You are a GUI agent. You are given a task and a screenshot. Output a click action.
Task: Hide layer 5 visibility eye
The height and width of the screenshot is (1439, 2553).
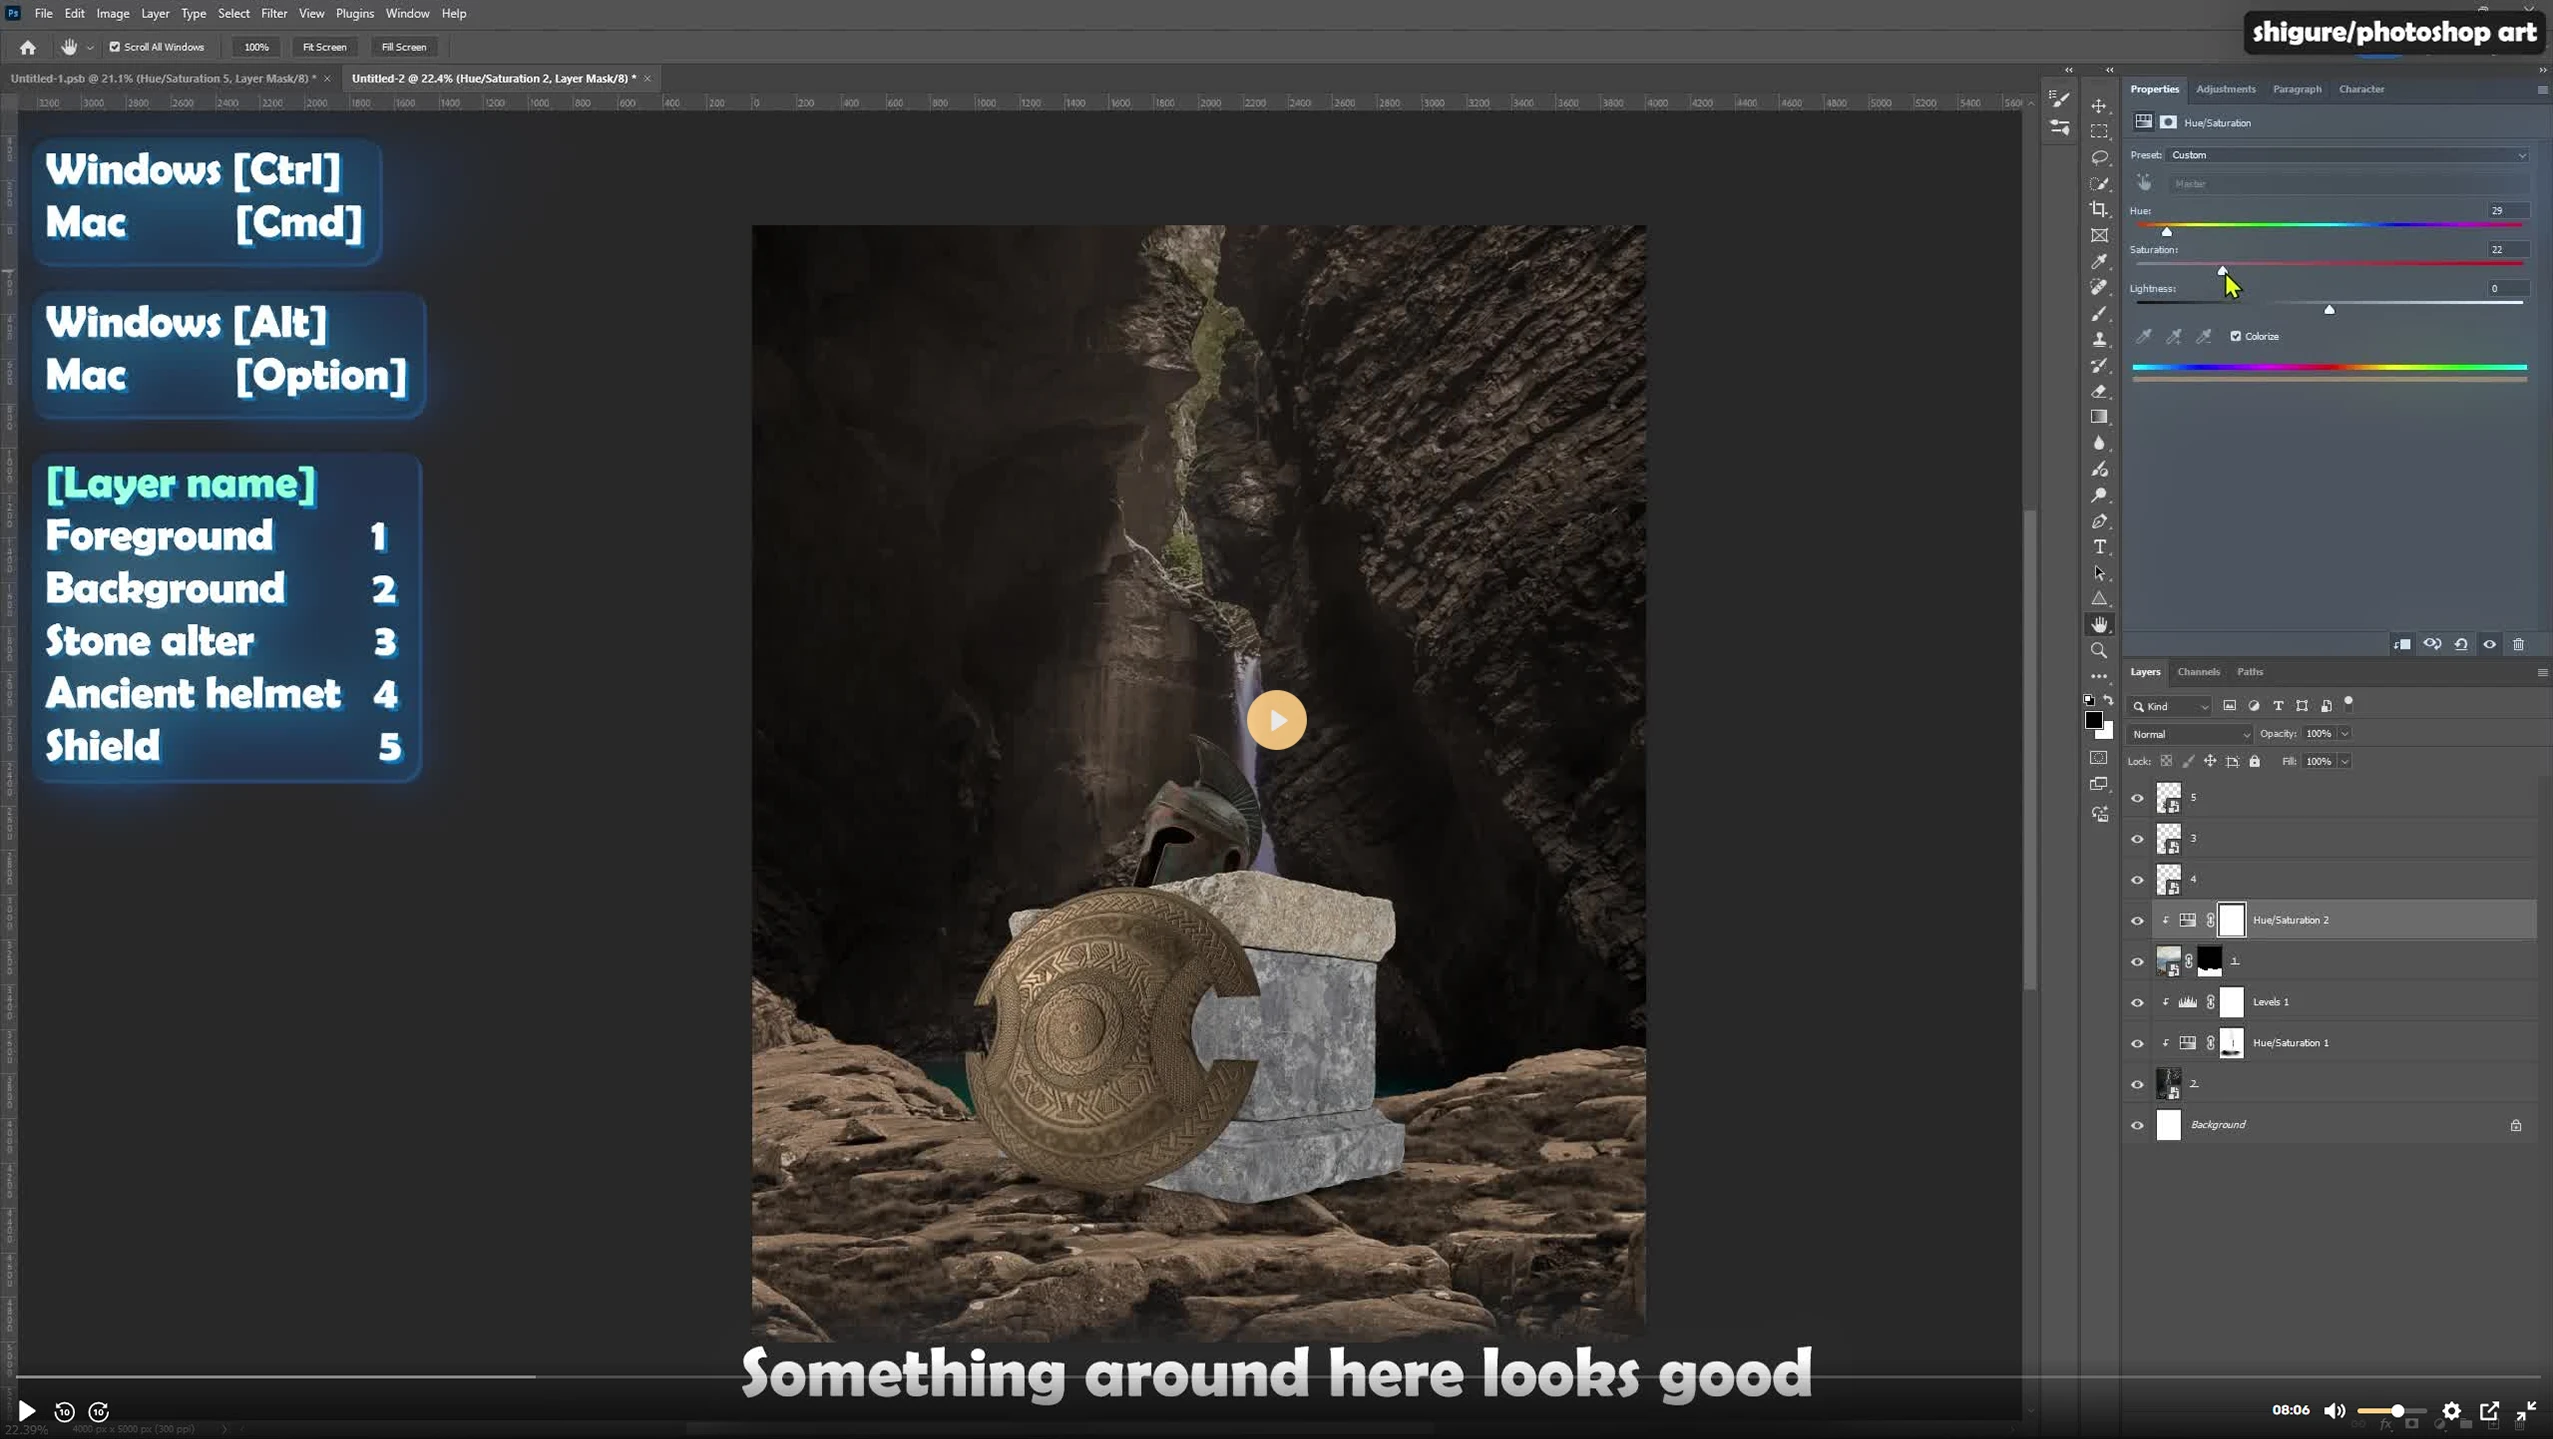point(2138,798)
